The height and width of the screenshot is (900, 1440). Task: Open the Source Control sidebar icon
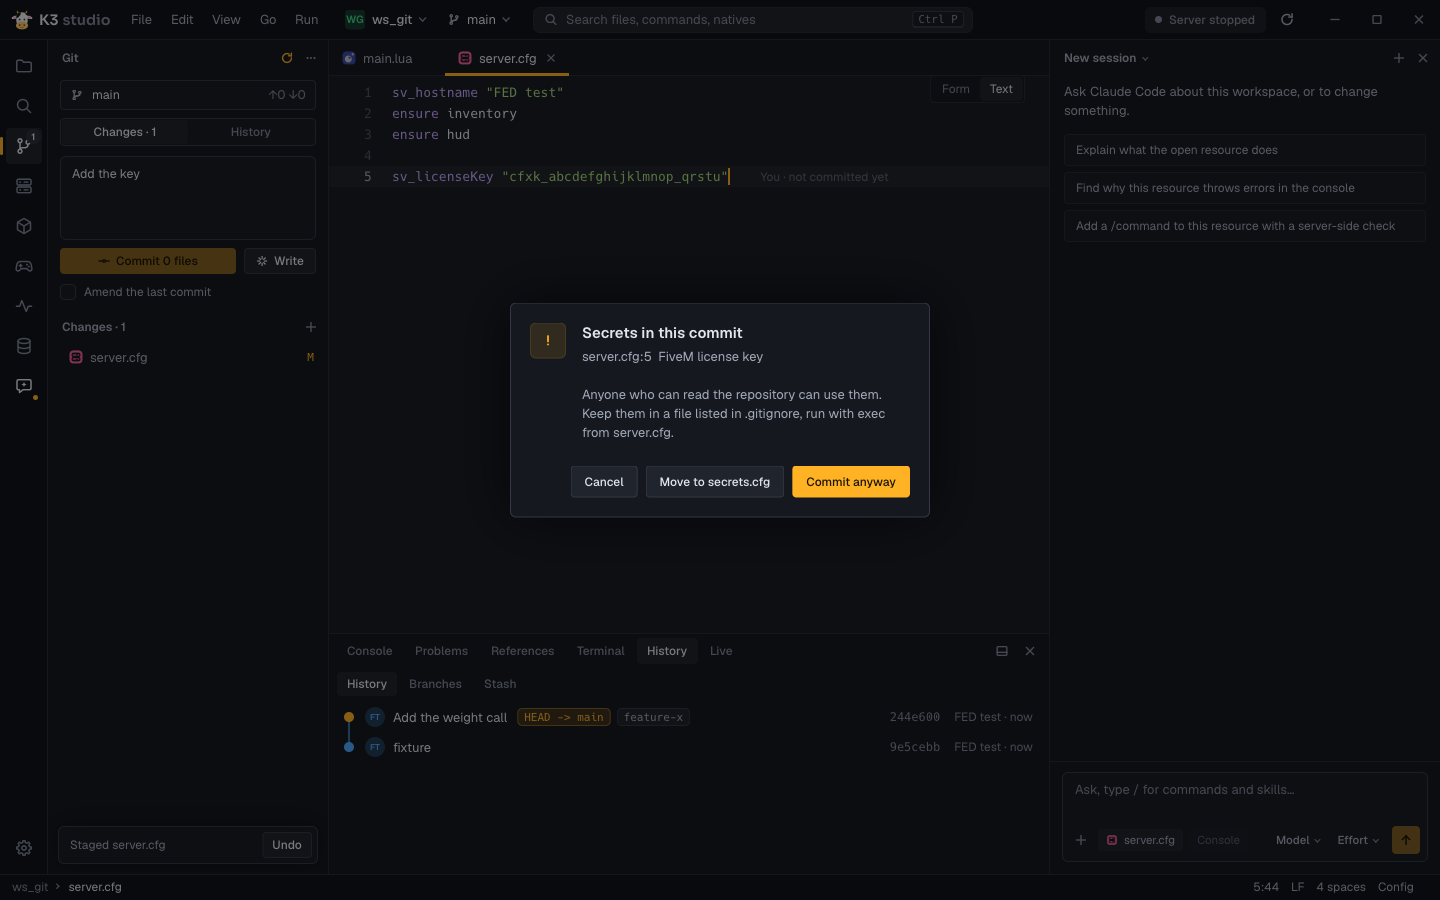click(24, 146)
